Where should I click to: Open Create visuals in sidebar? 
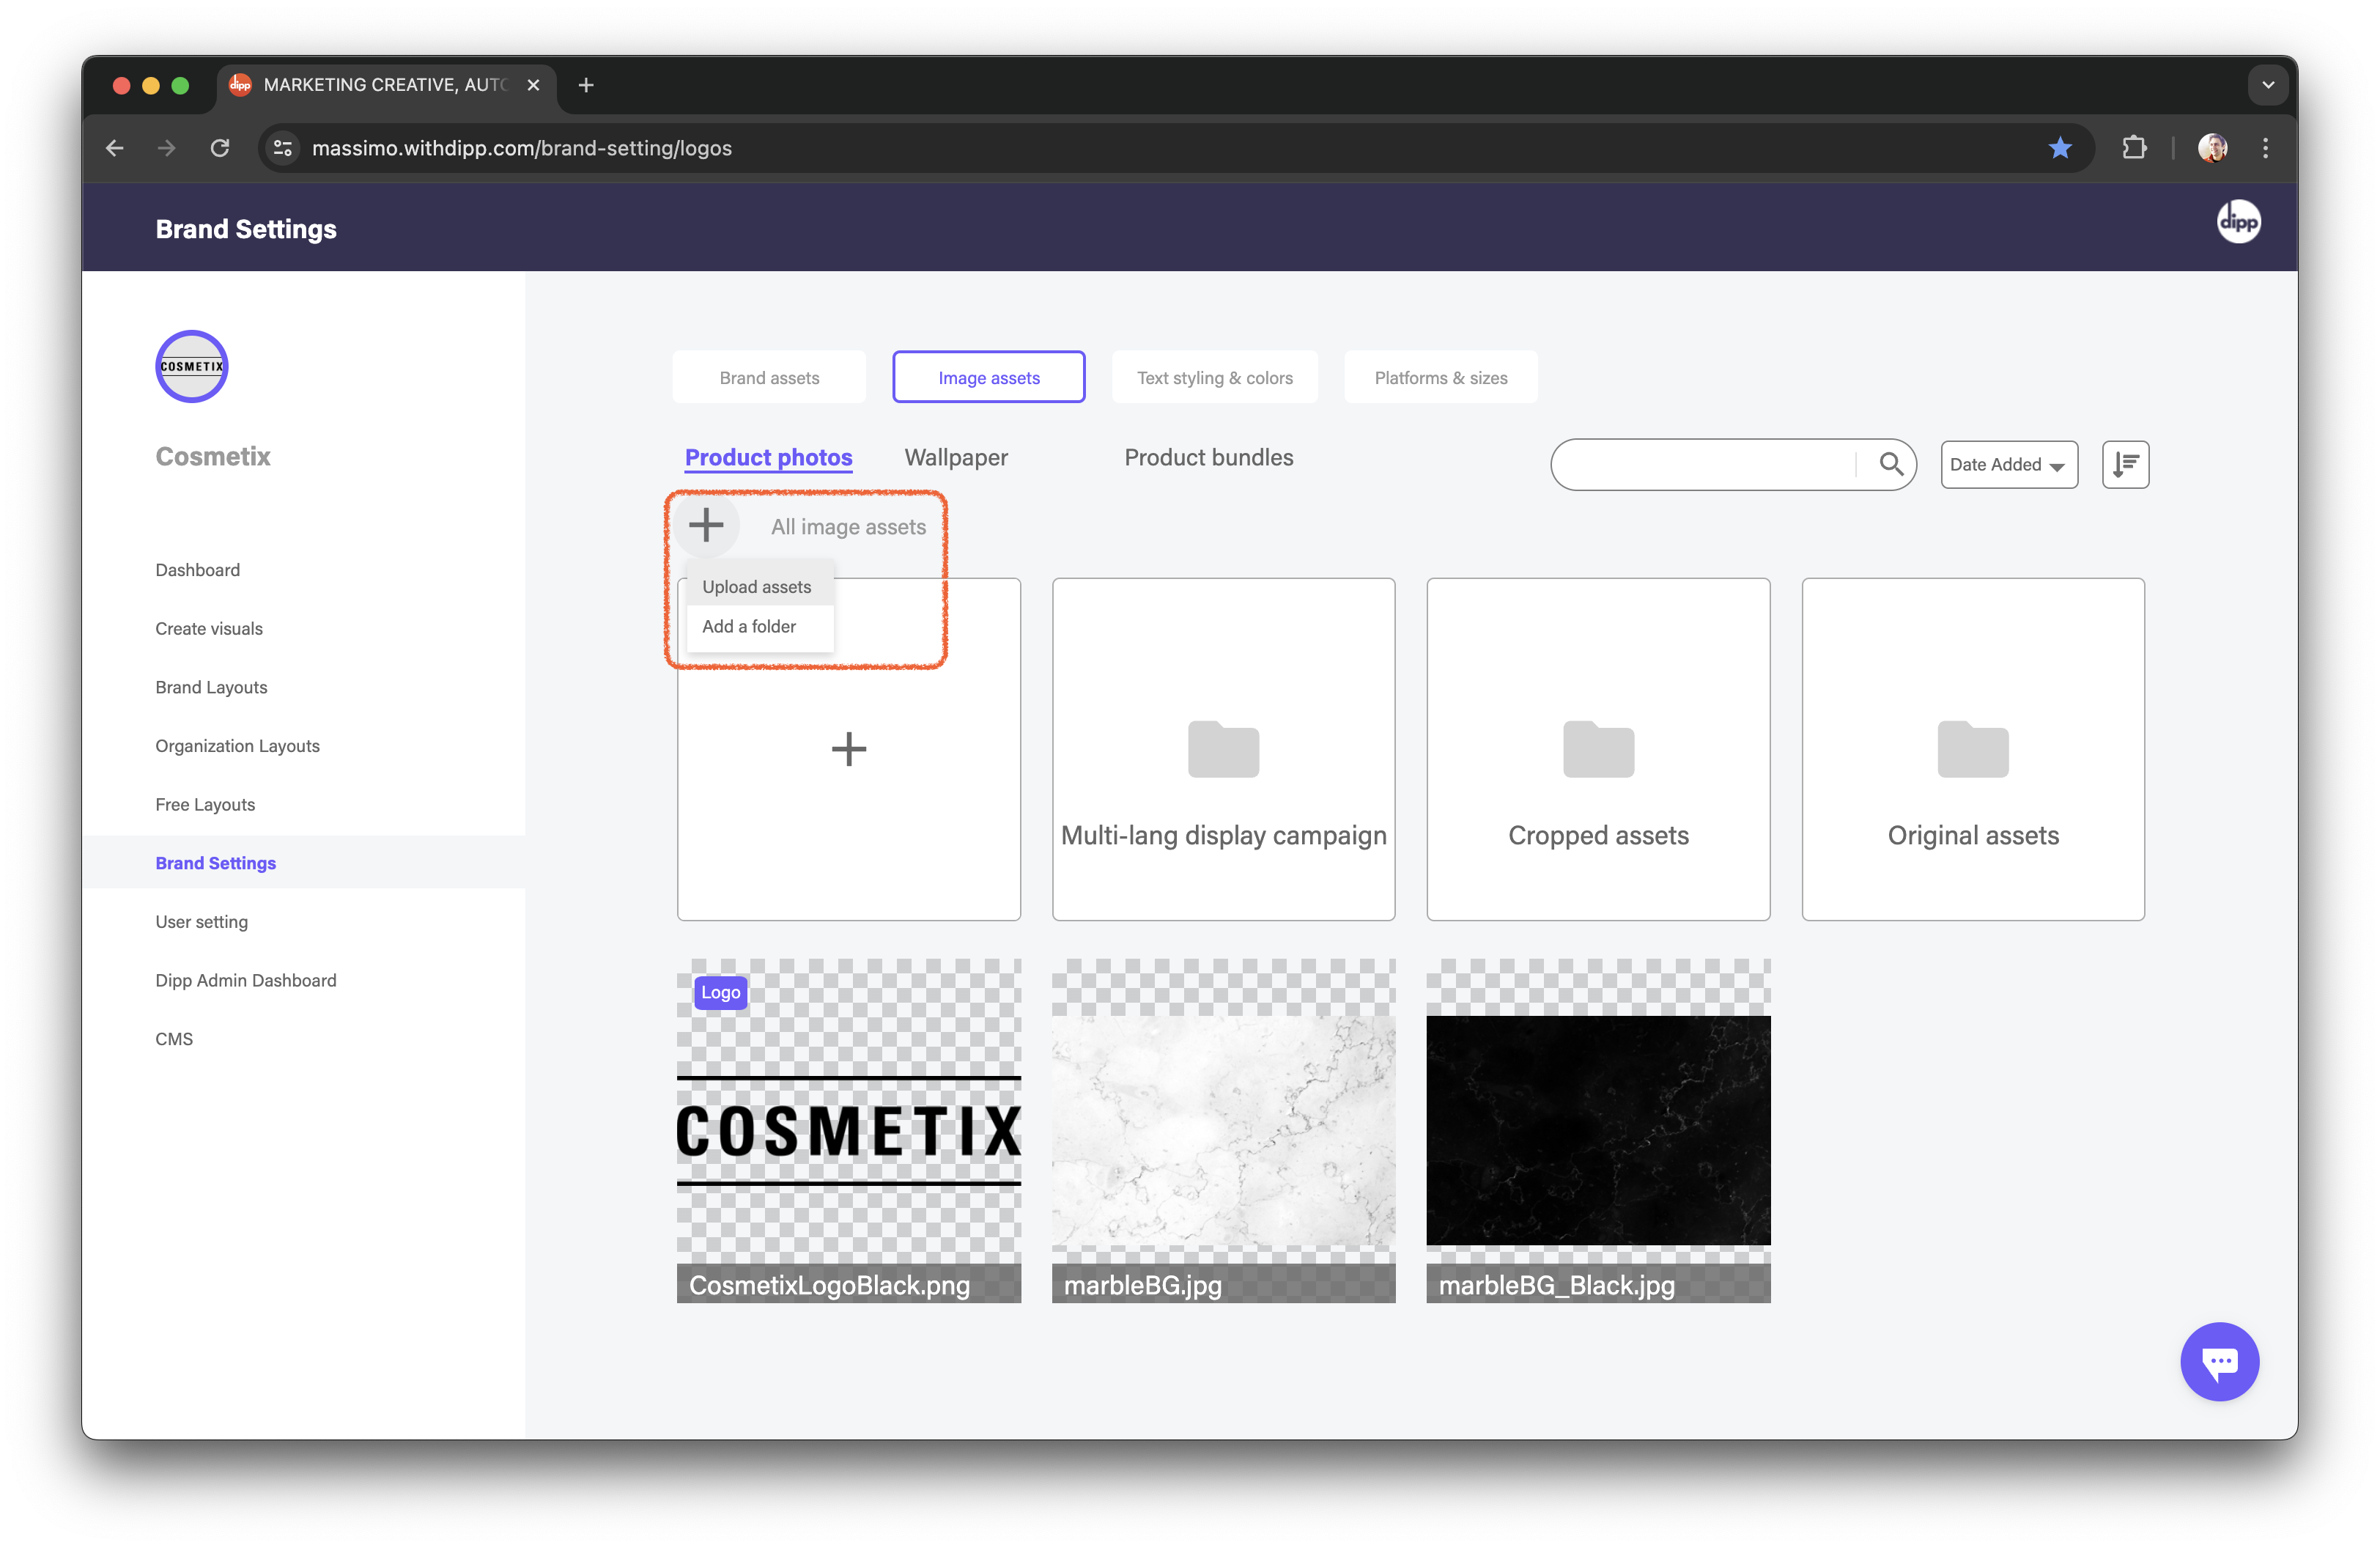(209, 628)
